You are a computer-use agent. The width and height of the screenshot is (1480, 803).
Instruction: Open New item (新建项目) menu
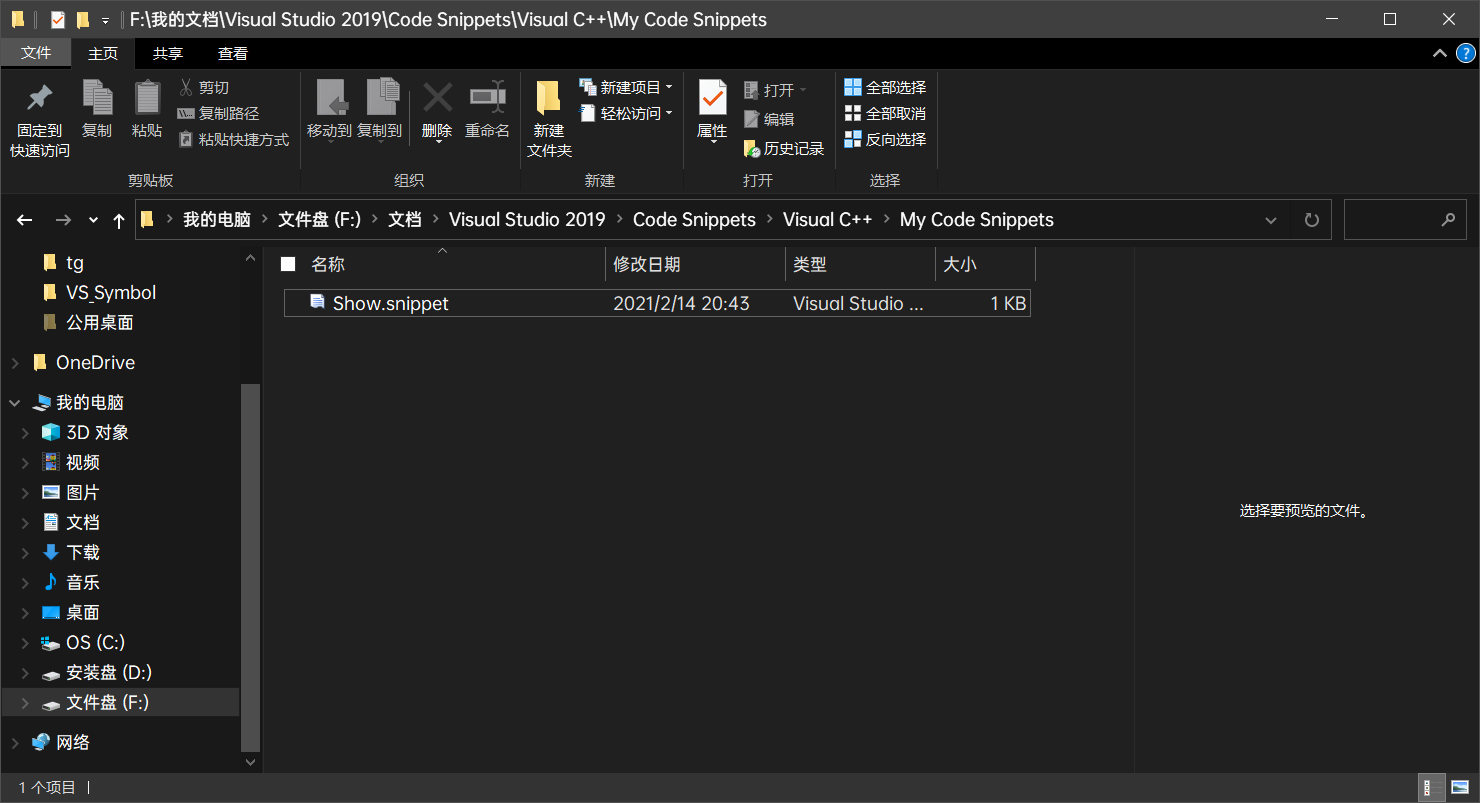(626, 88)
